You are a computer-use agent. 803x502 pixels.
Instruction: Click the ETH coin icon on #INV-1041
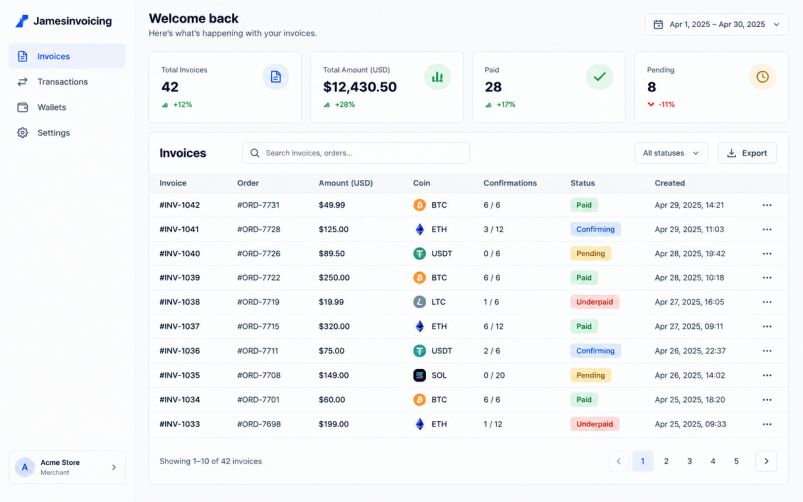tap(419, 229)
